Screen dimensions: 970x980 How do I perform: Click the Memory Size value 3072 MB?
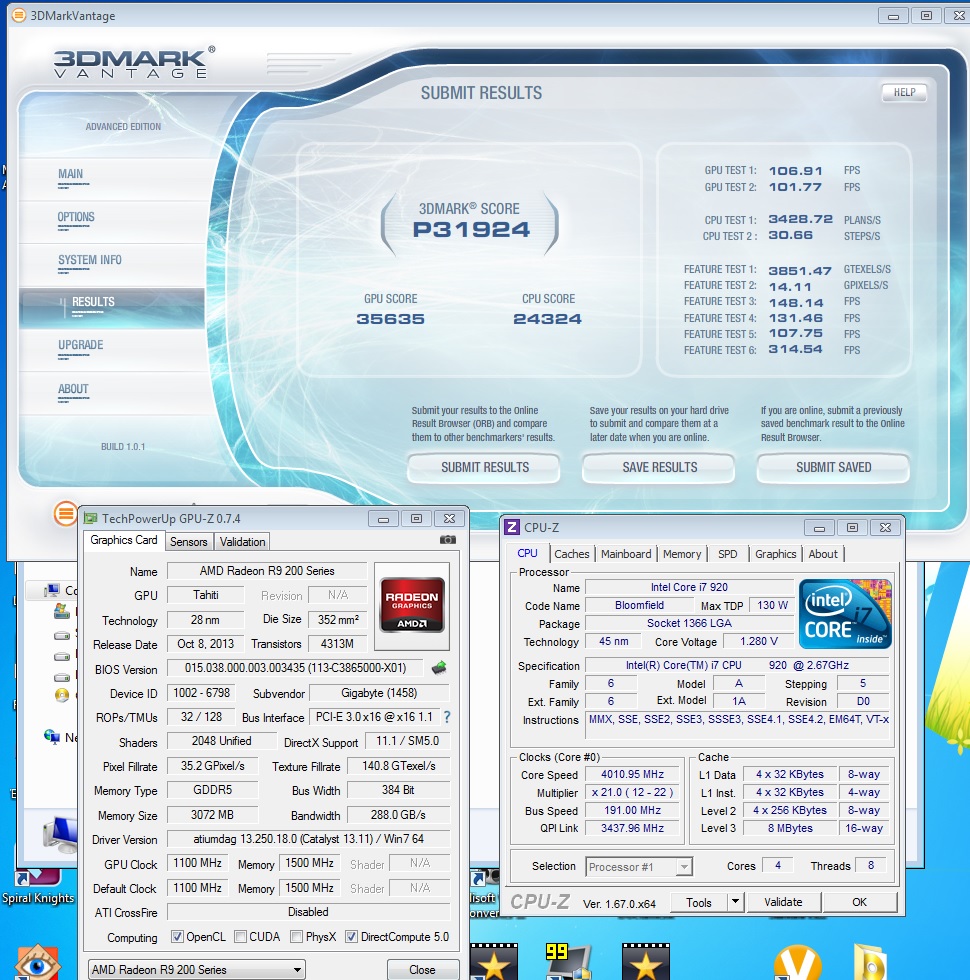pos(212,814)
